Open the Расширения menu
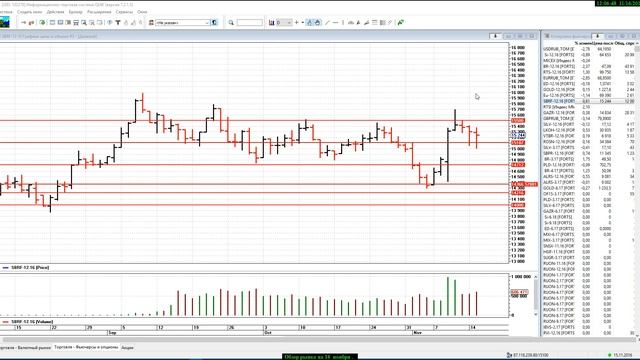Image resolution: width=640 pixels, height=360 pixels. pyautogui.click(x=99, y=12)
